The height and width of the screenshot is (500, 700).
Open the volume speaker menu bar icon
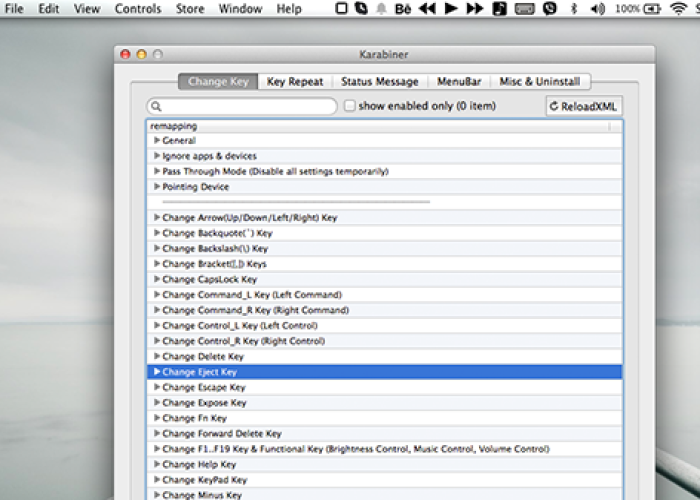point(598,8)
